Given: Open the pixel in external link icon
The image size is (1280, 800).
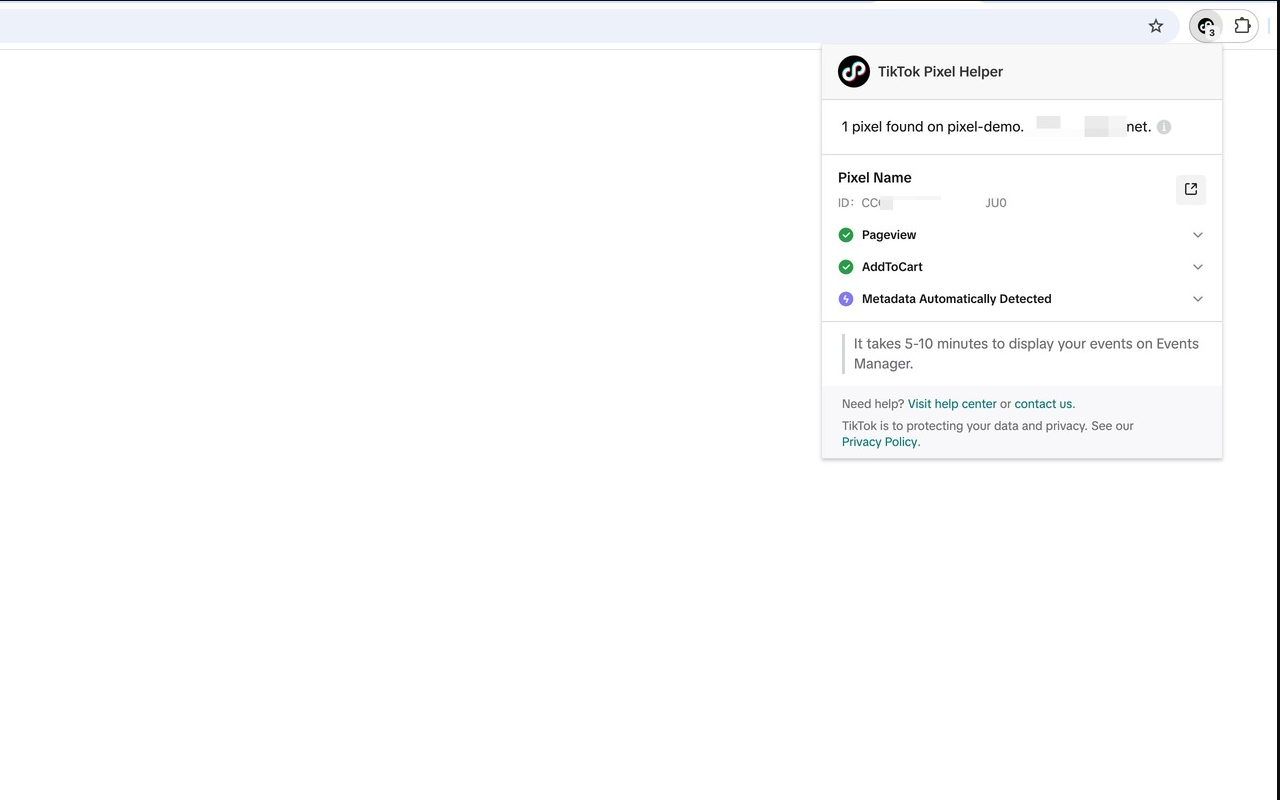Looking at the screenshot, I should (x=1191, y=189).
